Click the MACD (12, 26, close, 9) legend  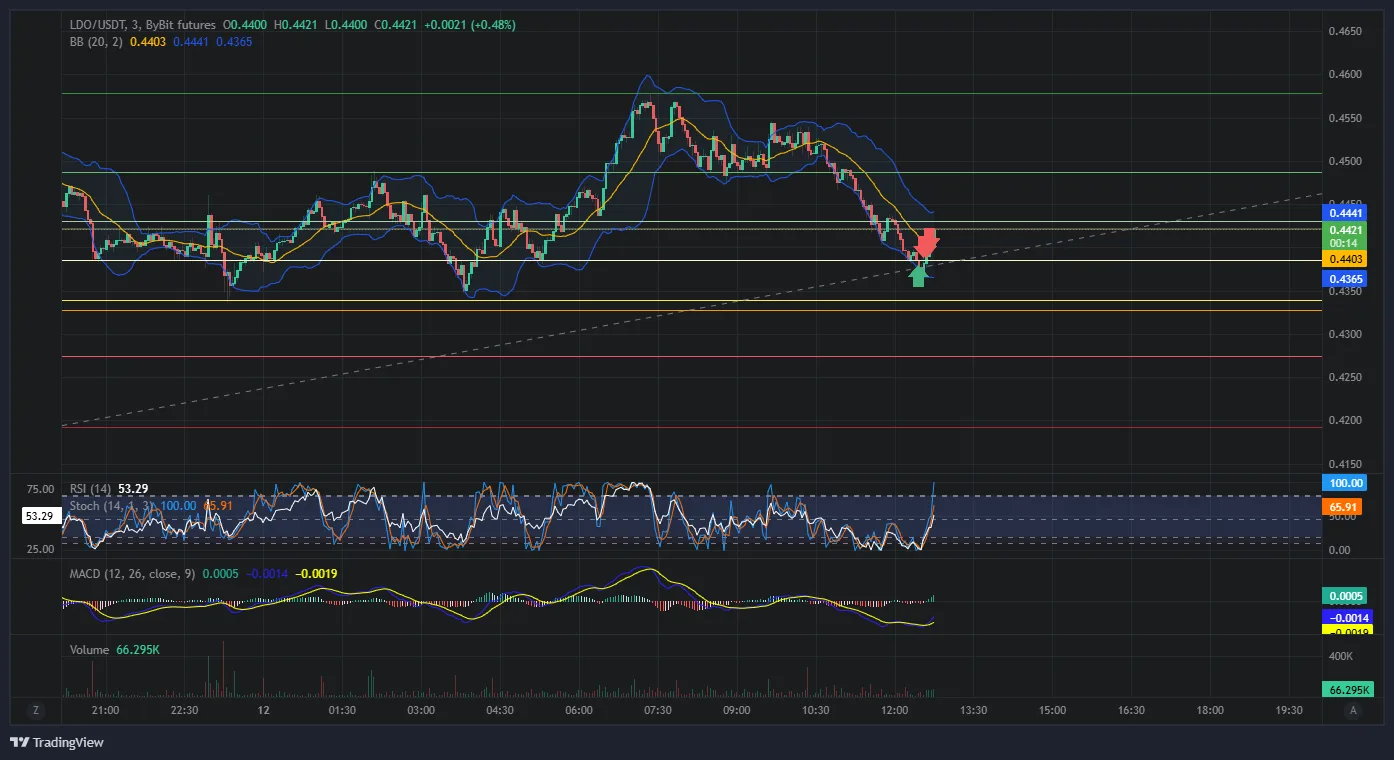point(132,574)
